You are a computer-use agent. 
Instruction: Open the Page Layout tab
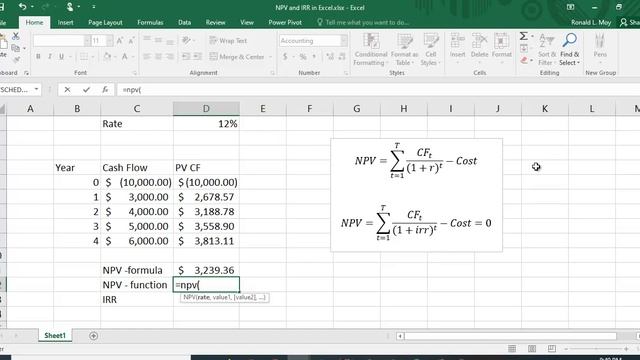[x=105, y=22]
